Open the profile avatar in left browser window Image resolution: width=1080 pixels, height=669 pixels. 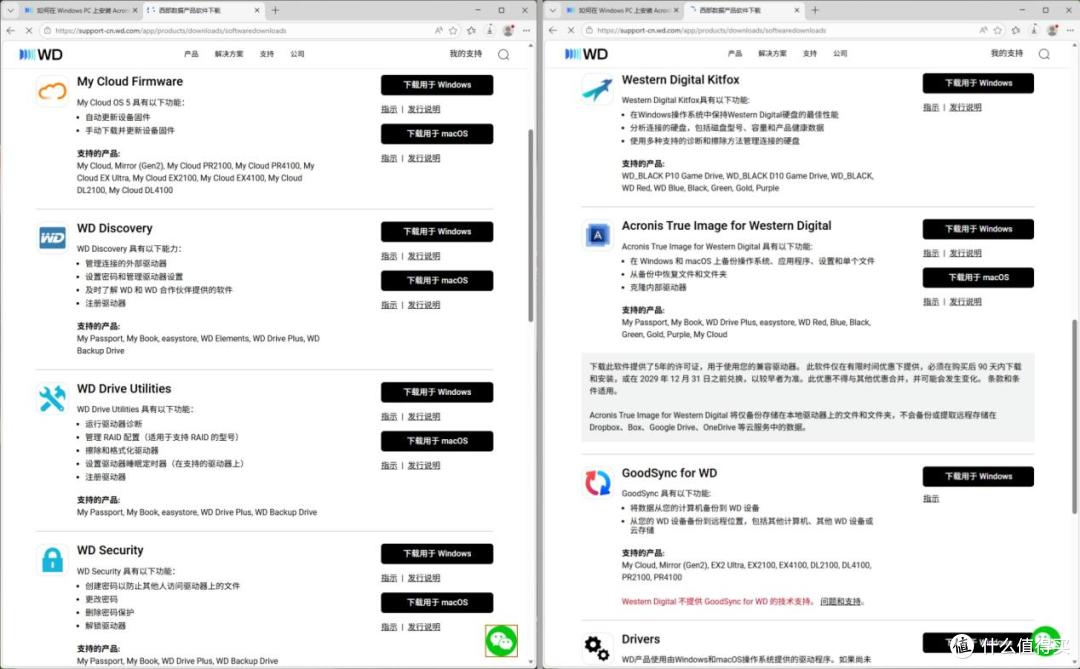tap(508, 30)
